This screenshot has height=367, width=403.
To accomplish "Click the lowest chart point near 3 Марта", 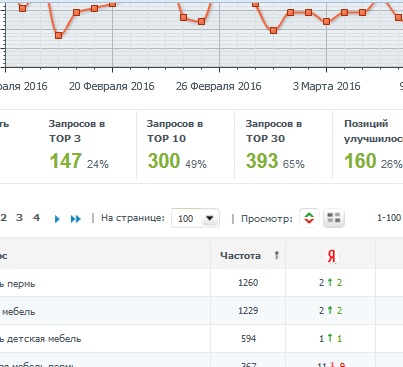I will point(327,22).
